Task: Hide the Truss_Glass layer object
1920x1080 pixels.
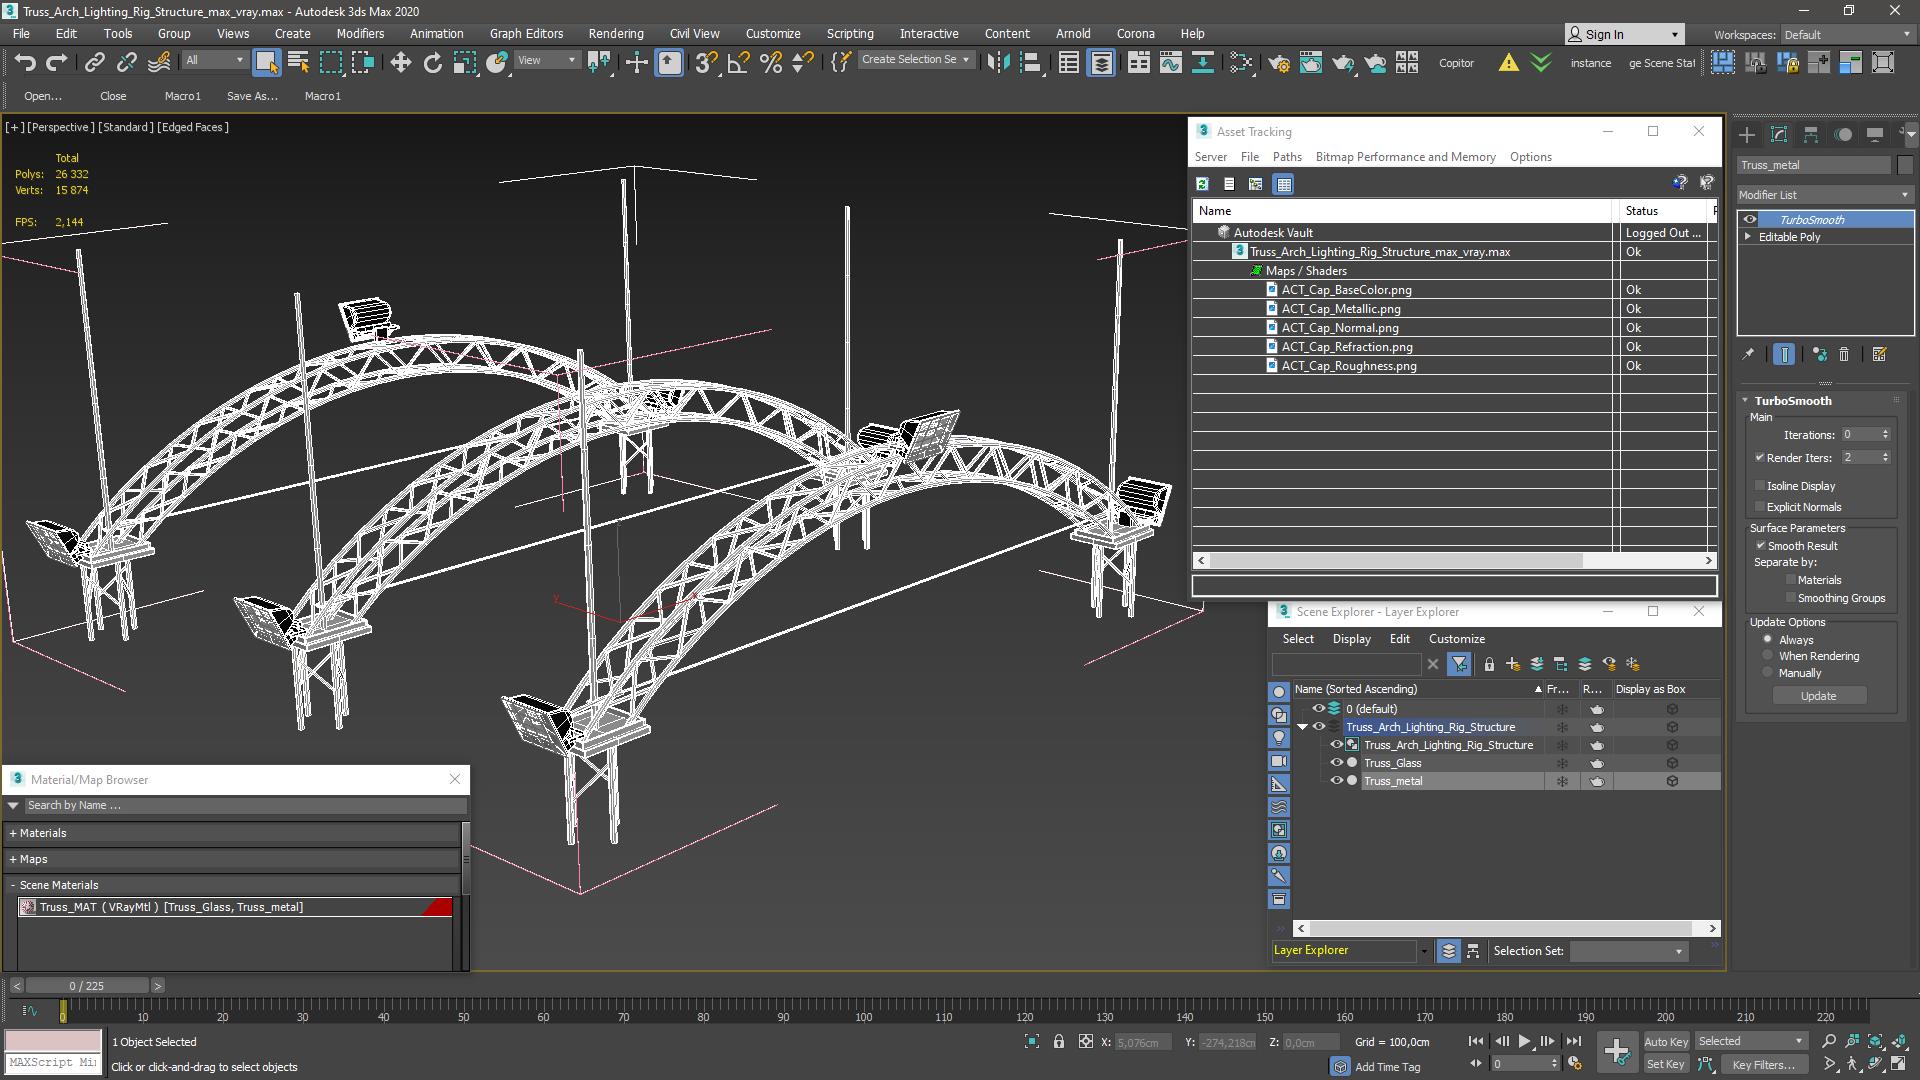Action: tap(1335, 763)
